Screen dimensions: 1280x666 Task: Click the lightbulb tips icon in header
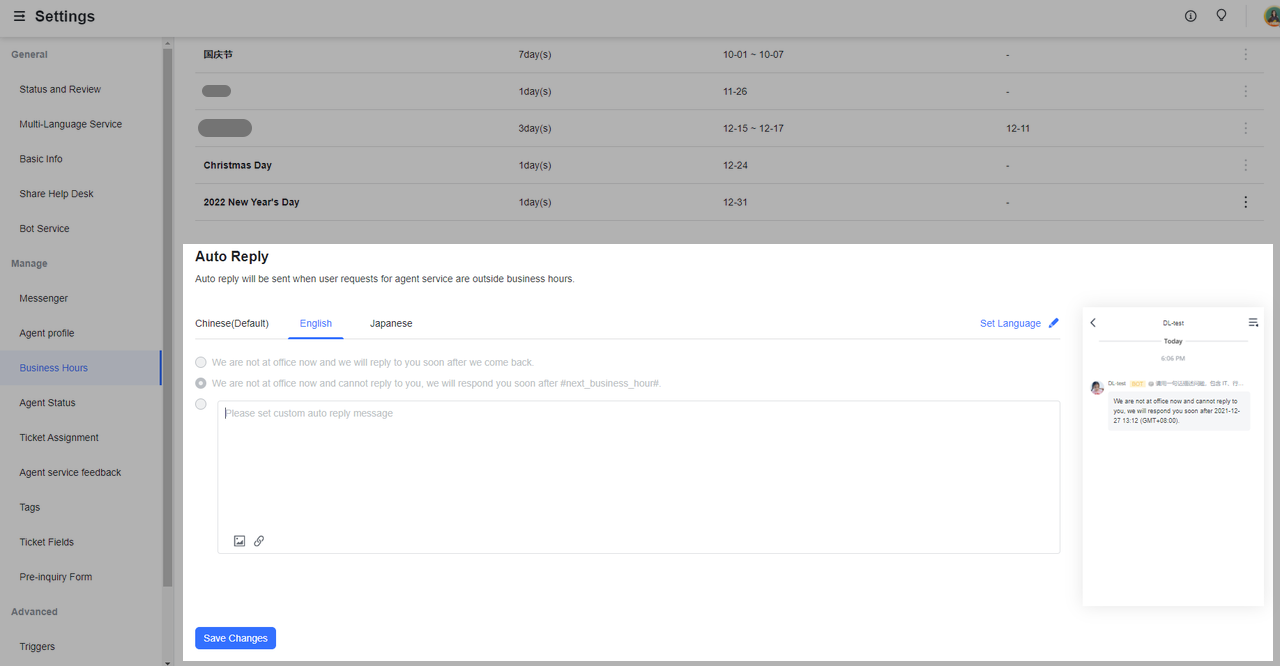[x=1221, y=16]
